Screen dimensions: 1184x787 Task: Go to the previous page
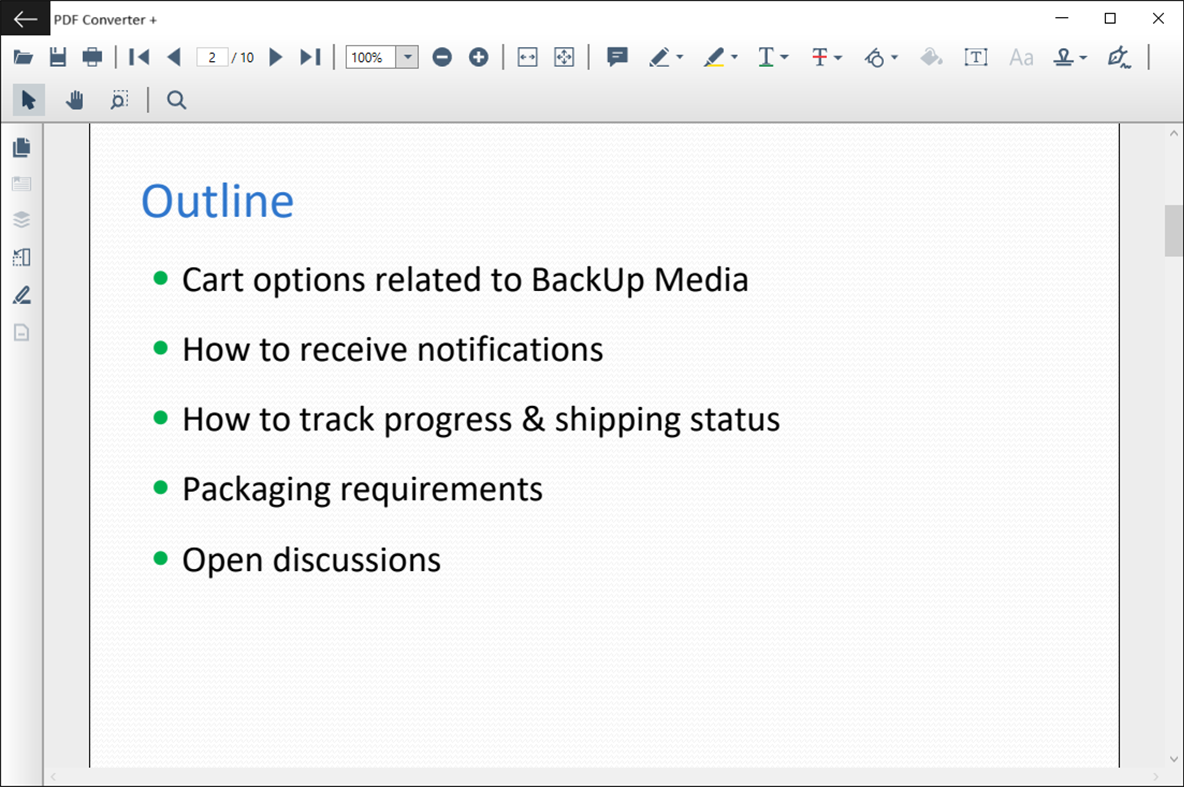(174, 57)
